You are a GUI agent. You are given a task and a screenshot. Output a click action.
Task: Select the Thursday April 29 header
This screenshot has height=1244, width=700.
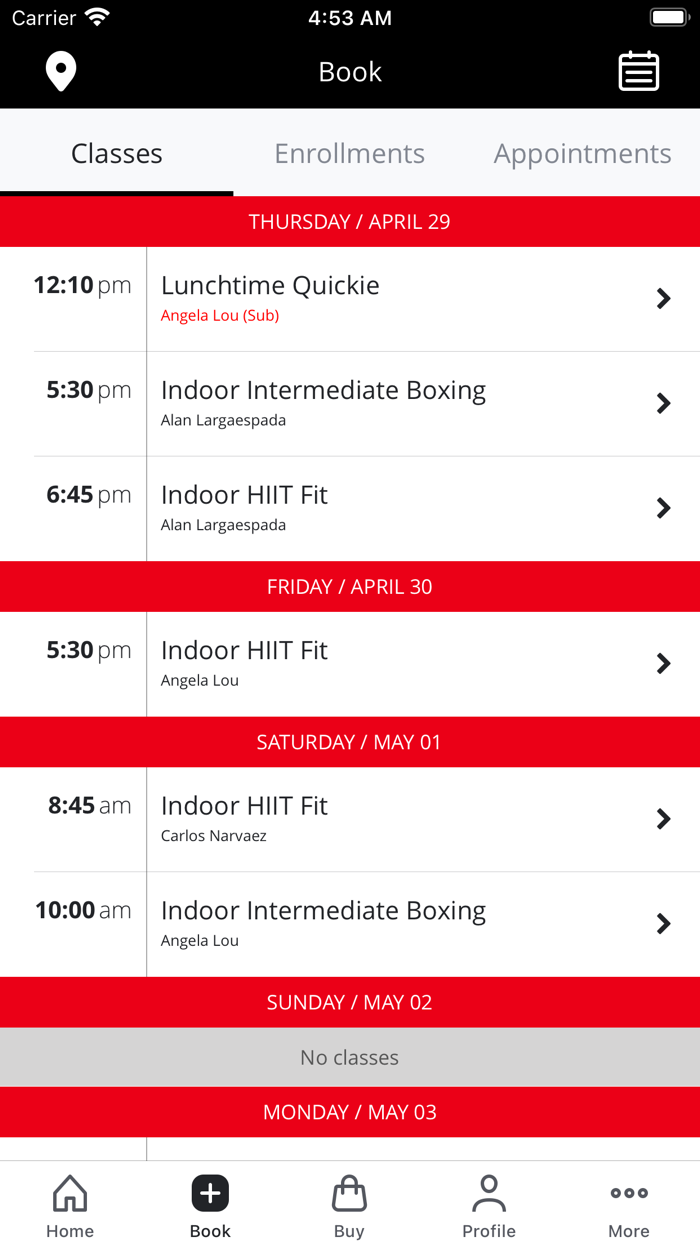[350, 221]
